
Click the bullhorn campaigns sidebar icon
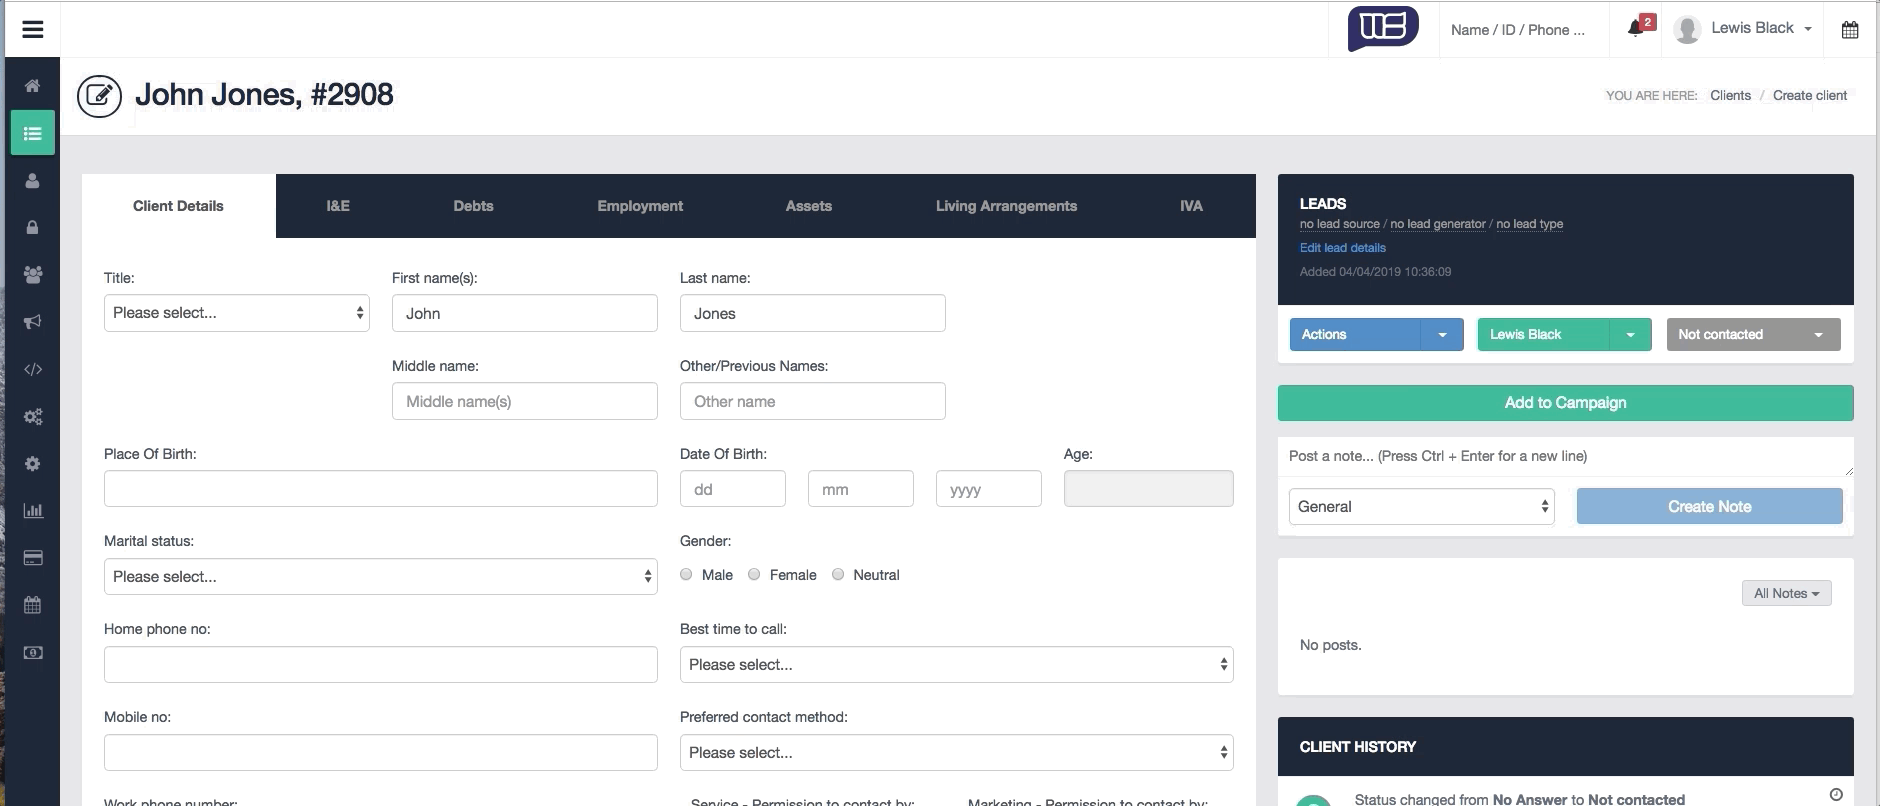[33, 322]
